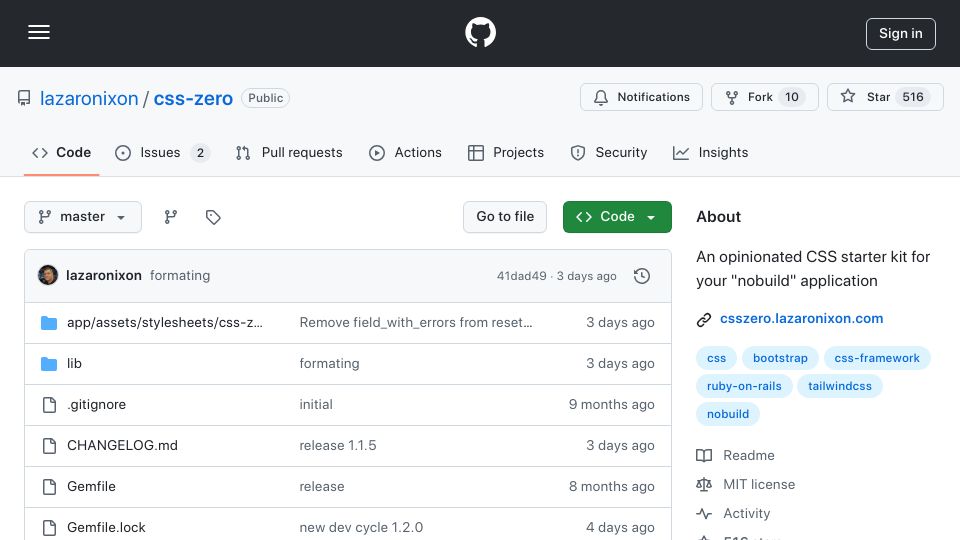The height and width of the screenshot is (540, 960).
Task: Click the Go to file button
Action: 504,217
